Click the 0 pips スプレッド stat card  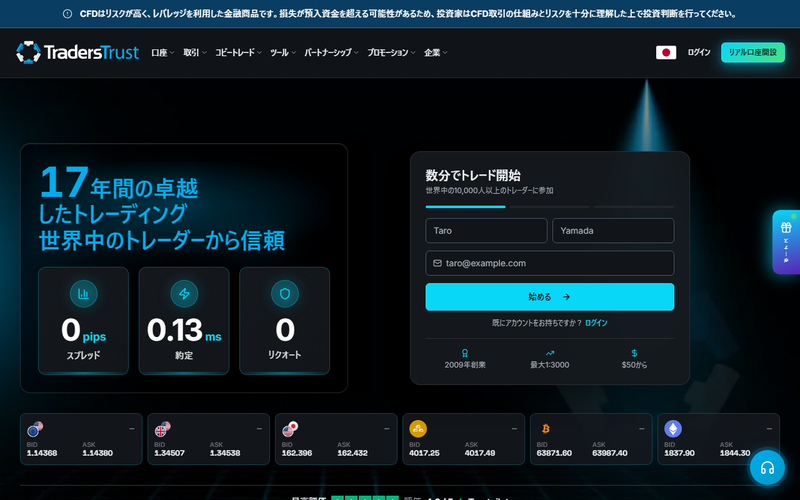coord(83,321)
